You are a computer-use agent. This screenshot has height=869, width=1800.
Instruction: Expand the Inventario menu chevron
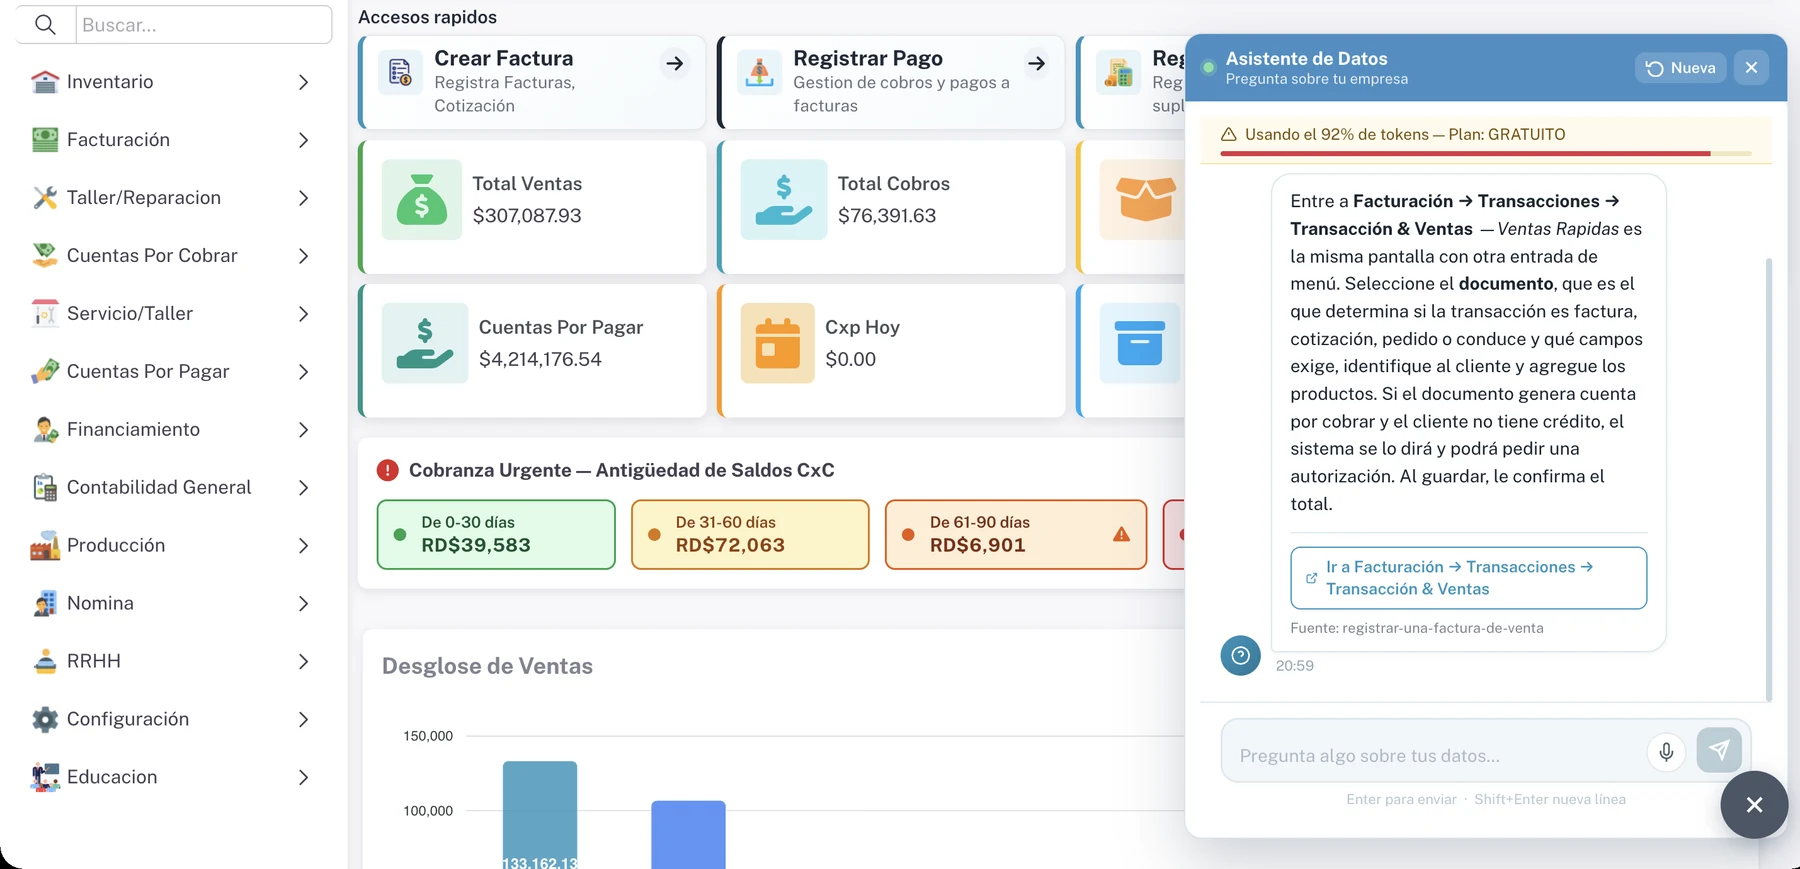point(303,82)
